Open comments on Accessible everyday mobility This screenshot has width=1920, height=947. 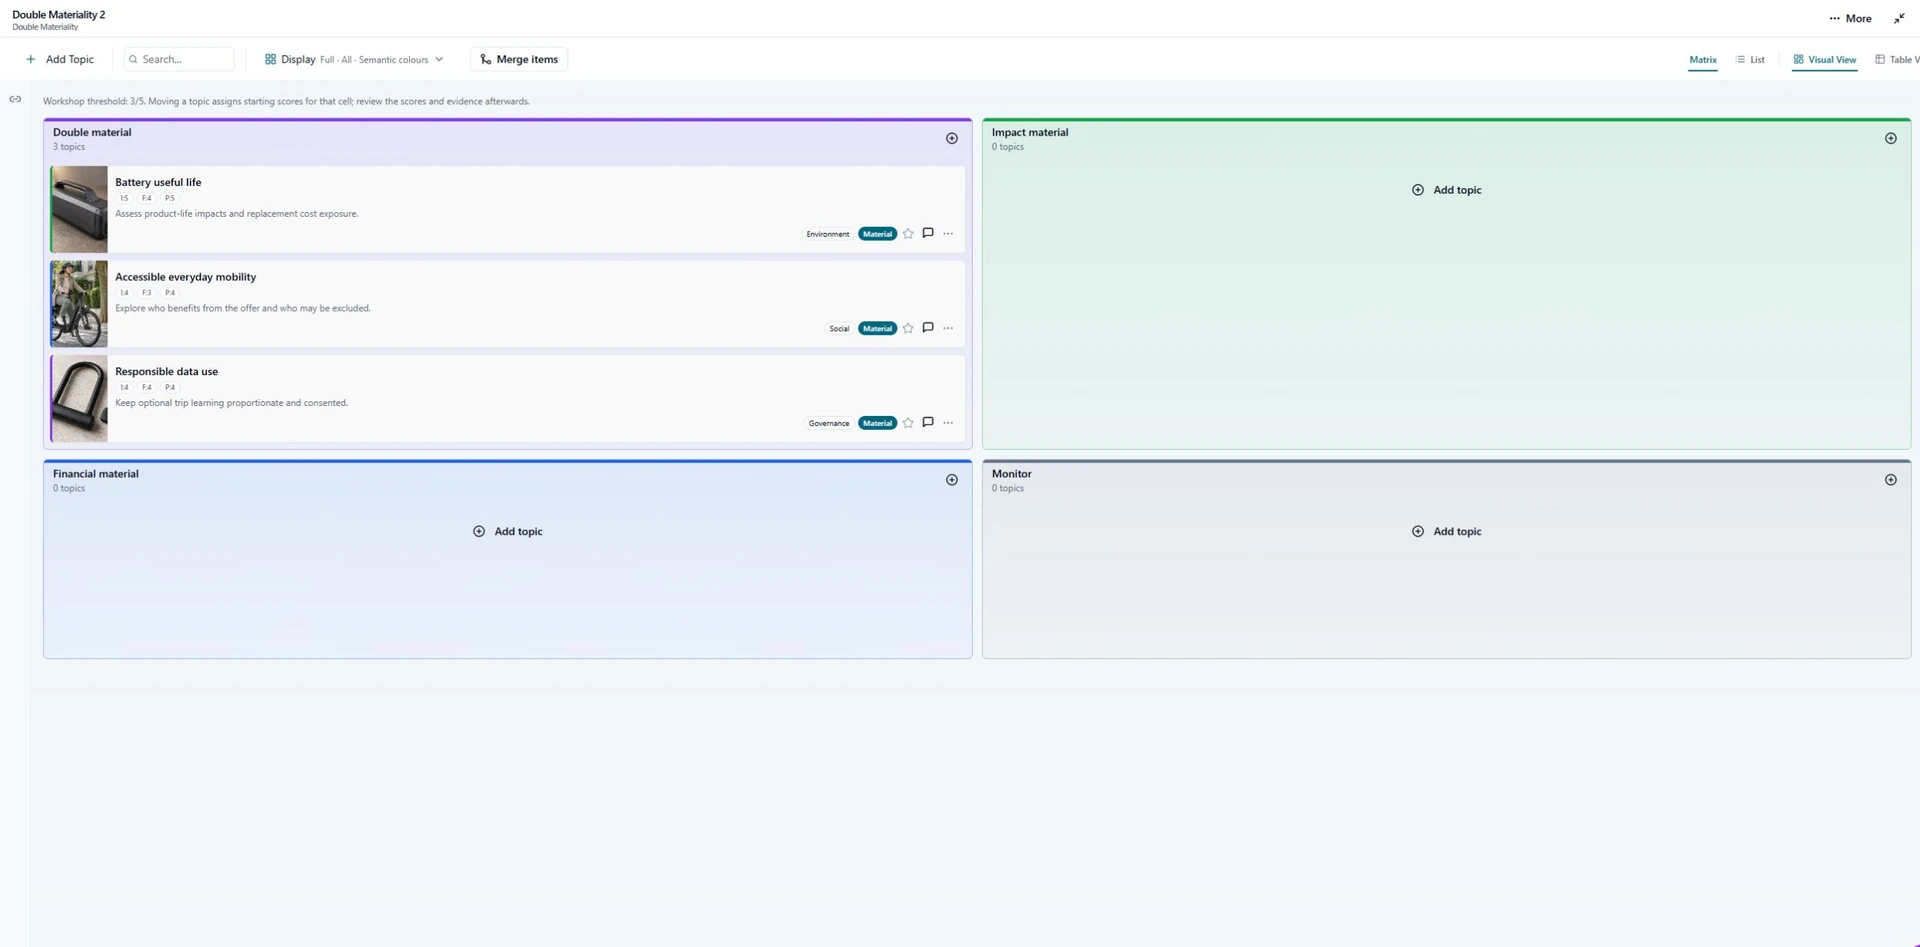928,328
